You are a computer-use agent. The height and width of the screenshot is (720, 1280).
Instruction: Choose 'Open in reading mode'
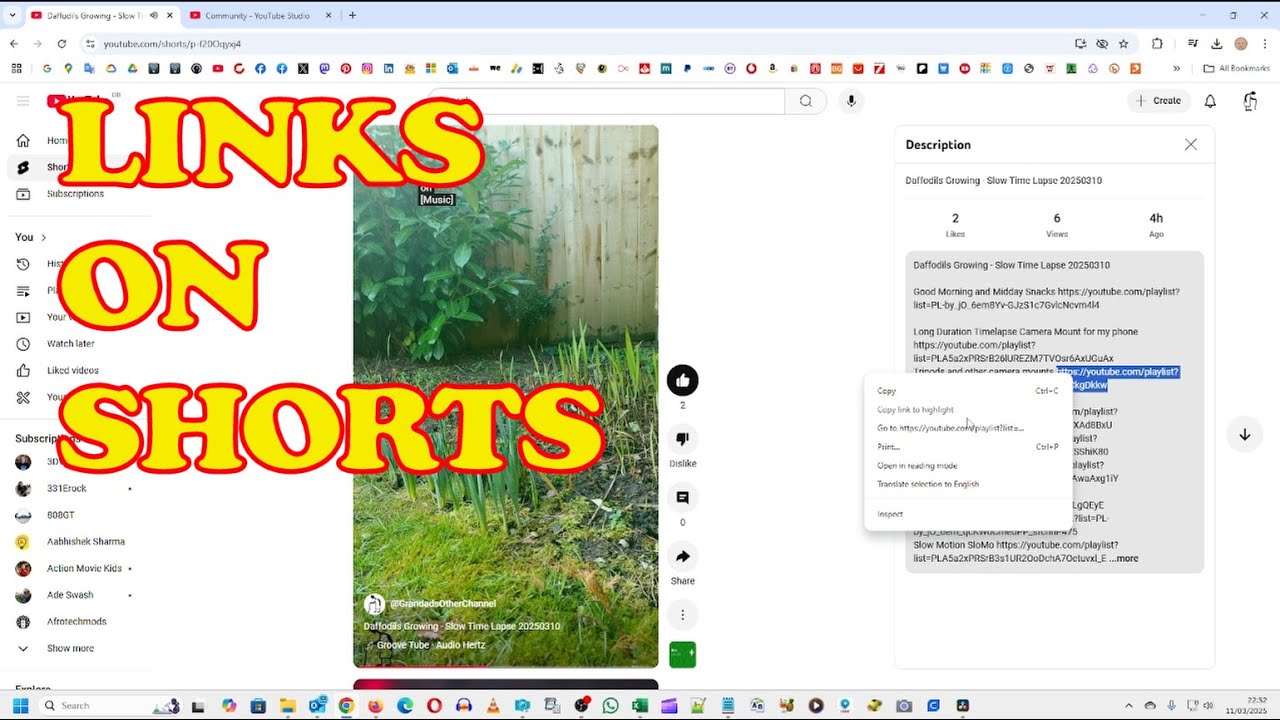pyautogui.click(x=967, y=465)
